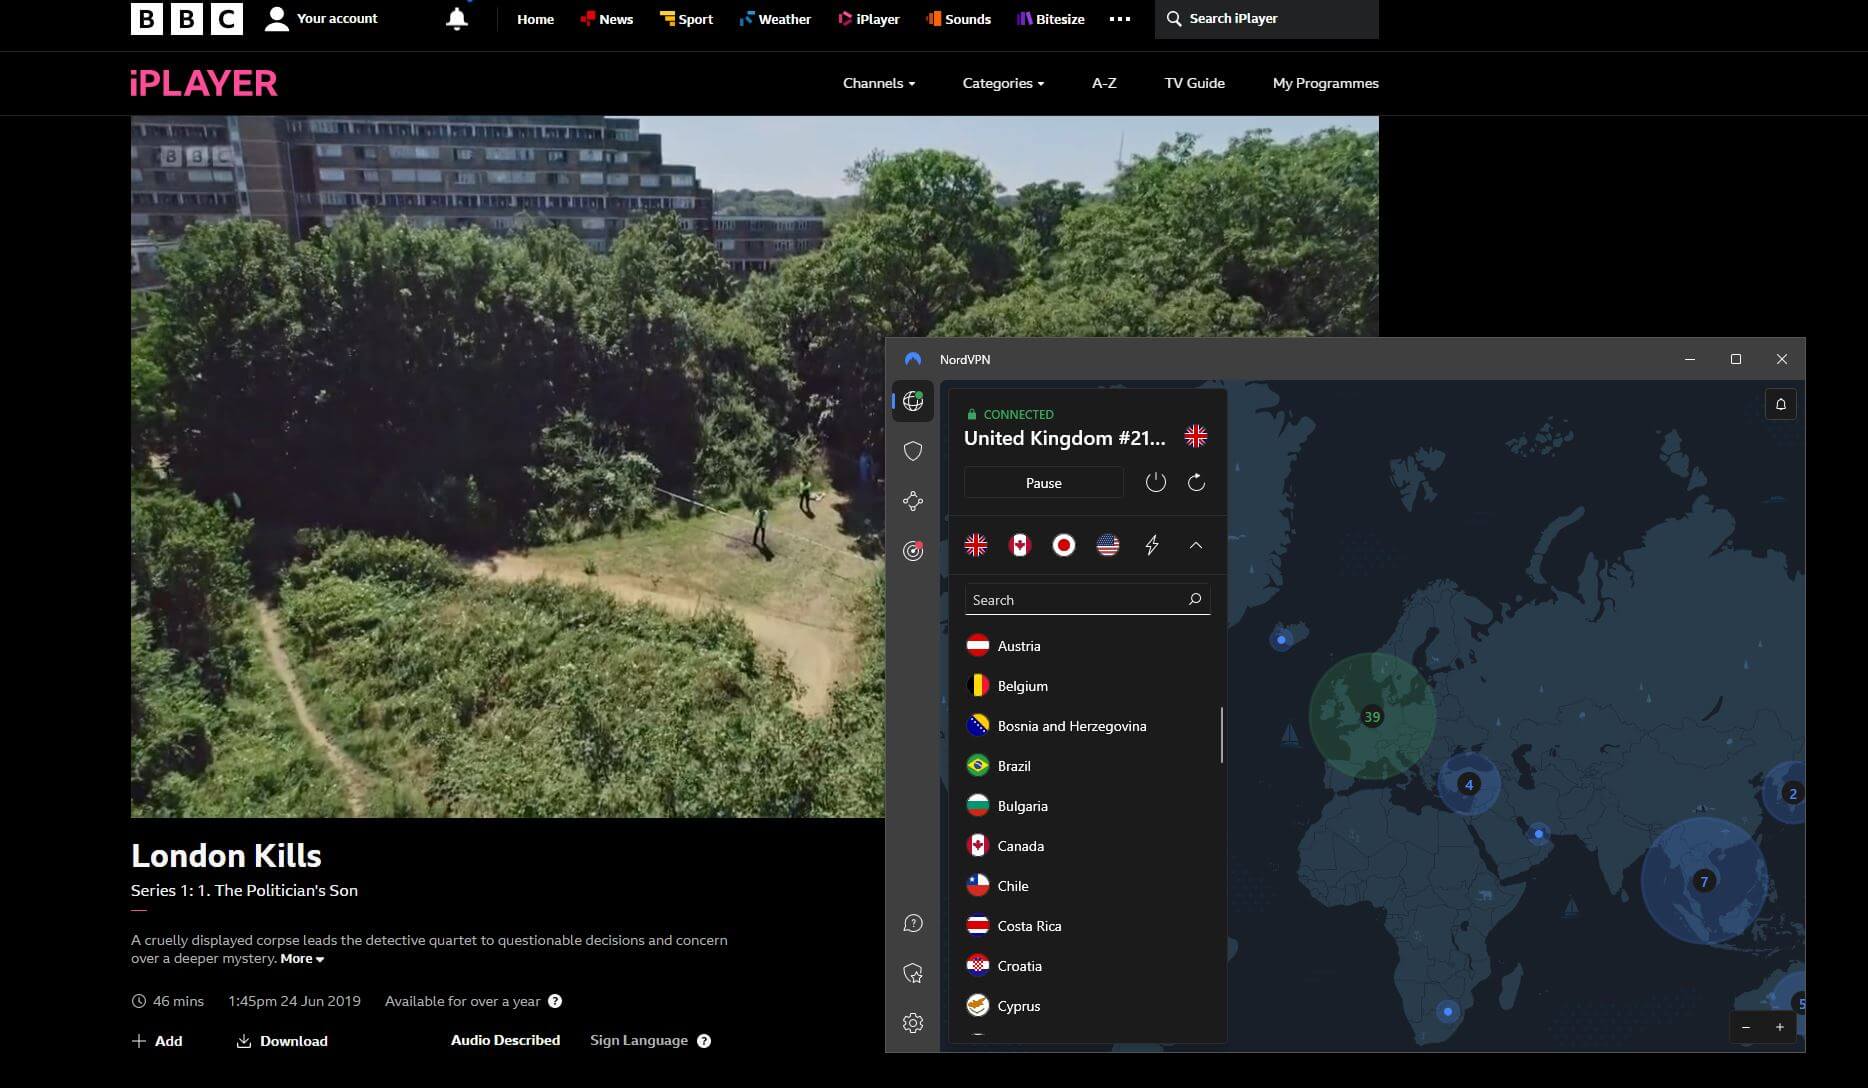
Task: Select Cyprus in the country list
Action: pos(1086,1006)
